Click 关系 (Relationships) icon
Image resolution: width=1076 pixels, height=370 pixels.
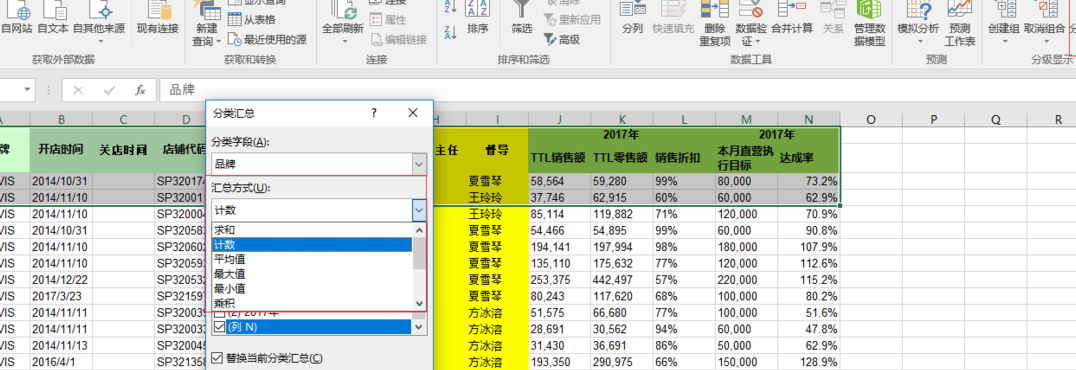point(833,18)
